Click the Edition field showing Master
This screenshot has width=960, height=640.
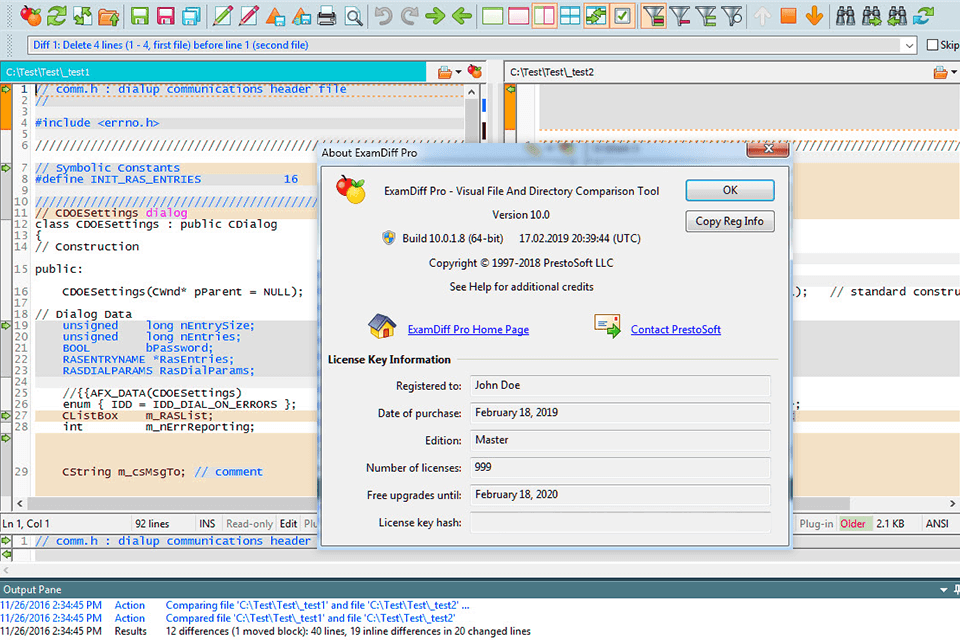pos(620,440)
